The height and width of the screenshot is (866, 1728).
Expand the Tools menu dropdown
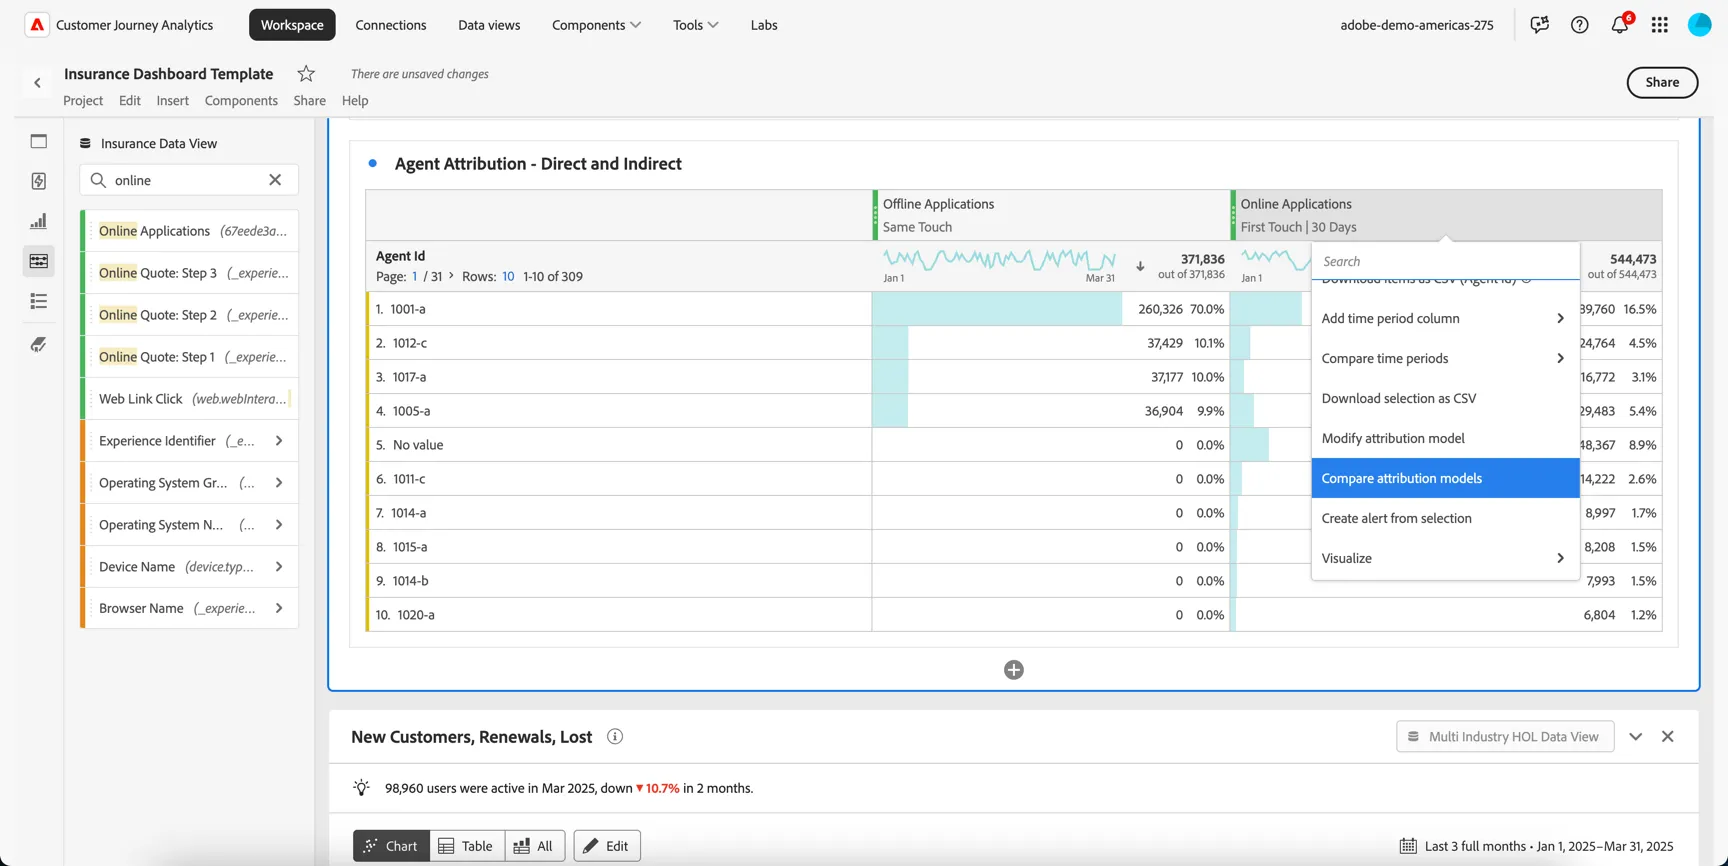click(x=696, y=25)
